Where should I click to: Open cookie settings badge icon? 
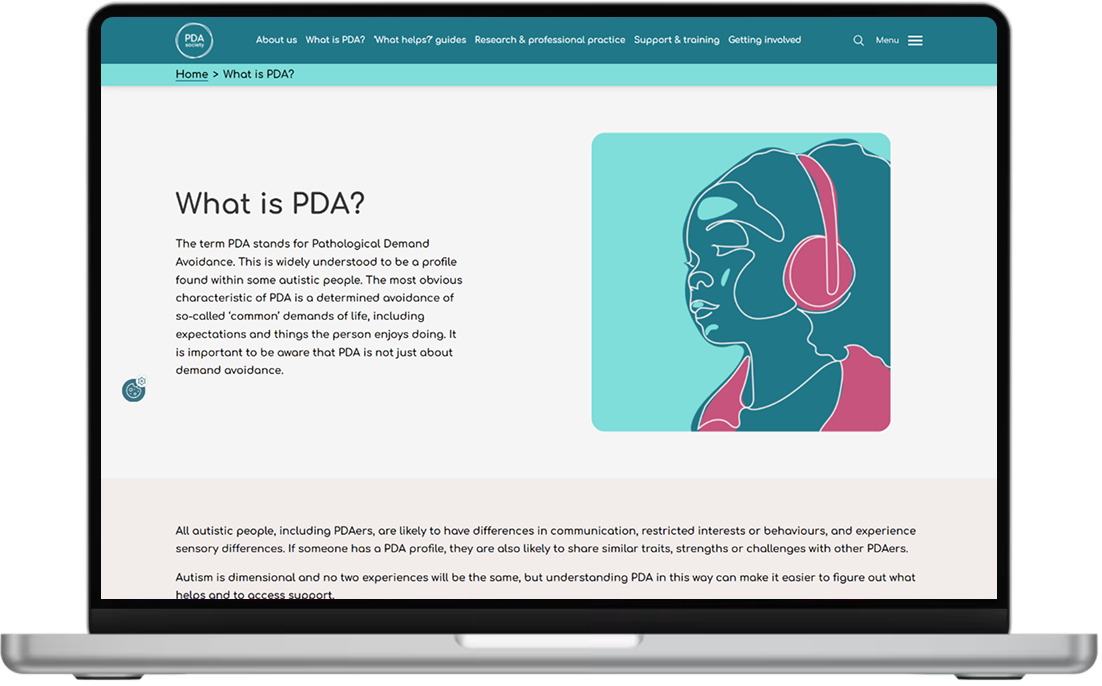134,390
